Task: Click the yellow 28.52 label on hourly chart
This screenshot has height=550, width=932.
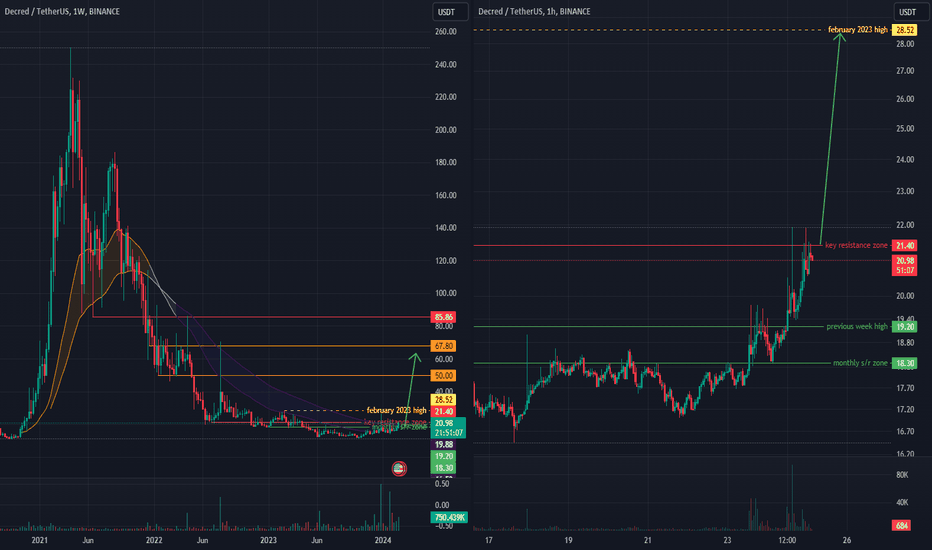Action: click(x=905, y=30)
